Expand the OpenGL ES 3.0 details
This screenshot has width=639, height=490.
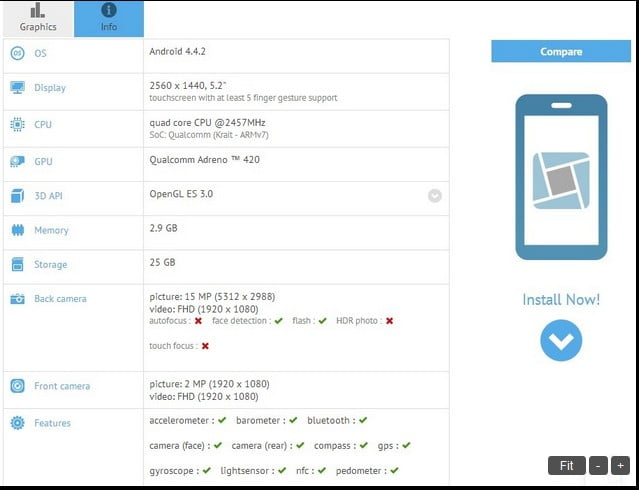(x=435, y=196)
